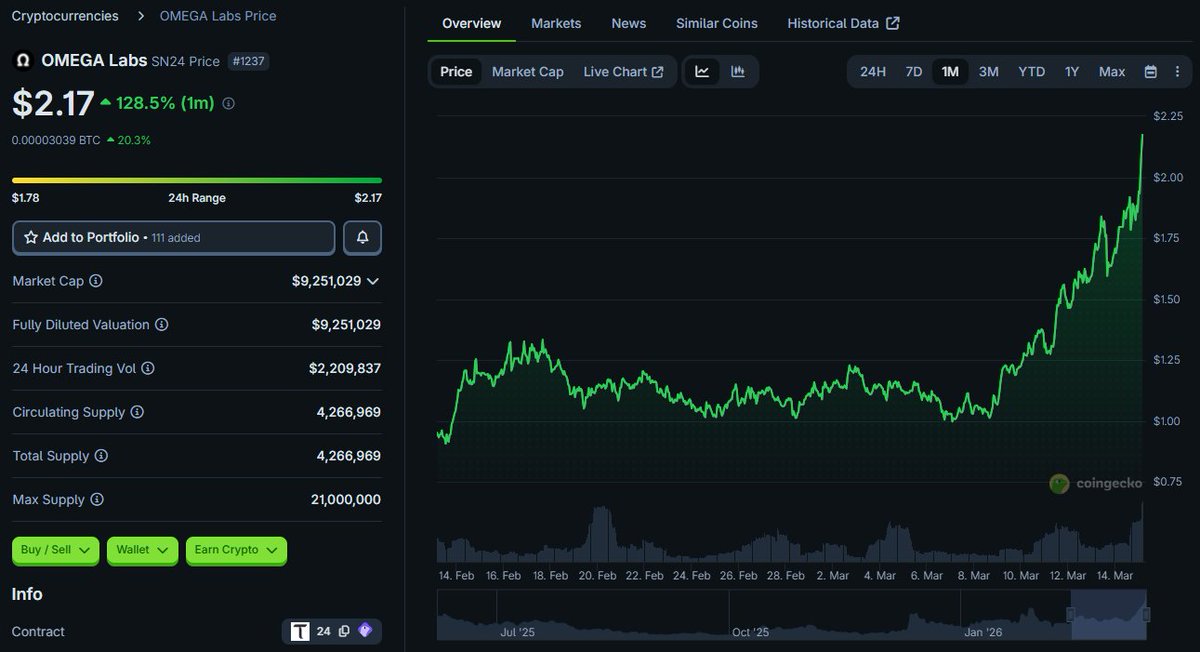Click Oct '25 on the navigator timeline
The height and width of the screenshot is (652, 1200).
[750, 632]
